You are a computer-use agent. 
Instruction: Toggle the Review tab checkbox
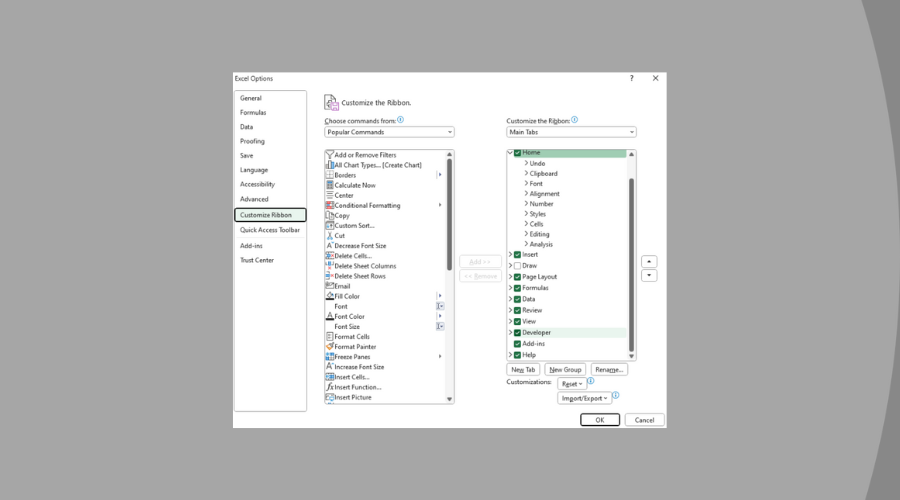tap(517, 311)
